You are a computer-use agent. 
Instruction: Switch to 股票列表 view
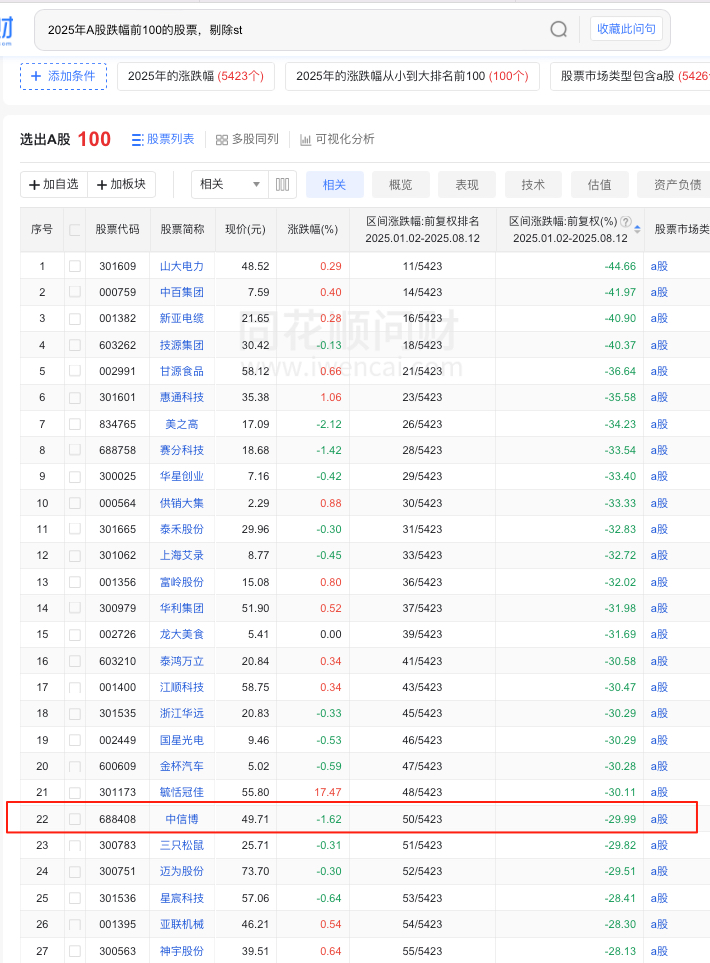pyautogui.click(x=163, y=139)
